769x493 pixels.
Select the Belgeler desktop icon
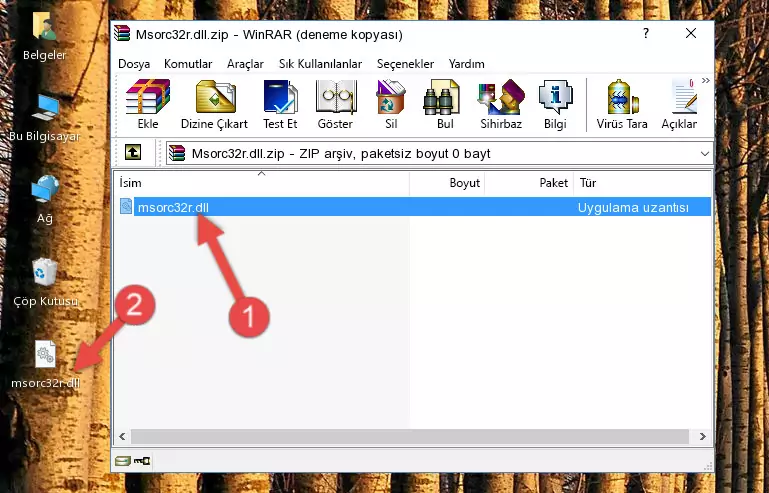tap(44, 37)
